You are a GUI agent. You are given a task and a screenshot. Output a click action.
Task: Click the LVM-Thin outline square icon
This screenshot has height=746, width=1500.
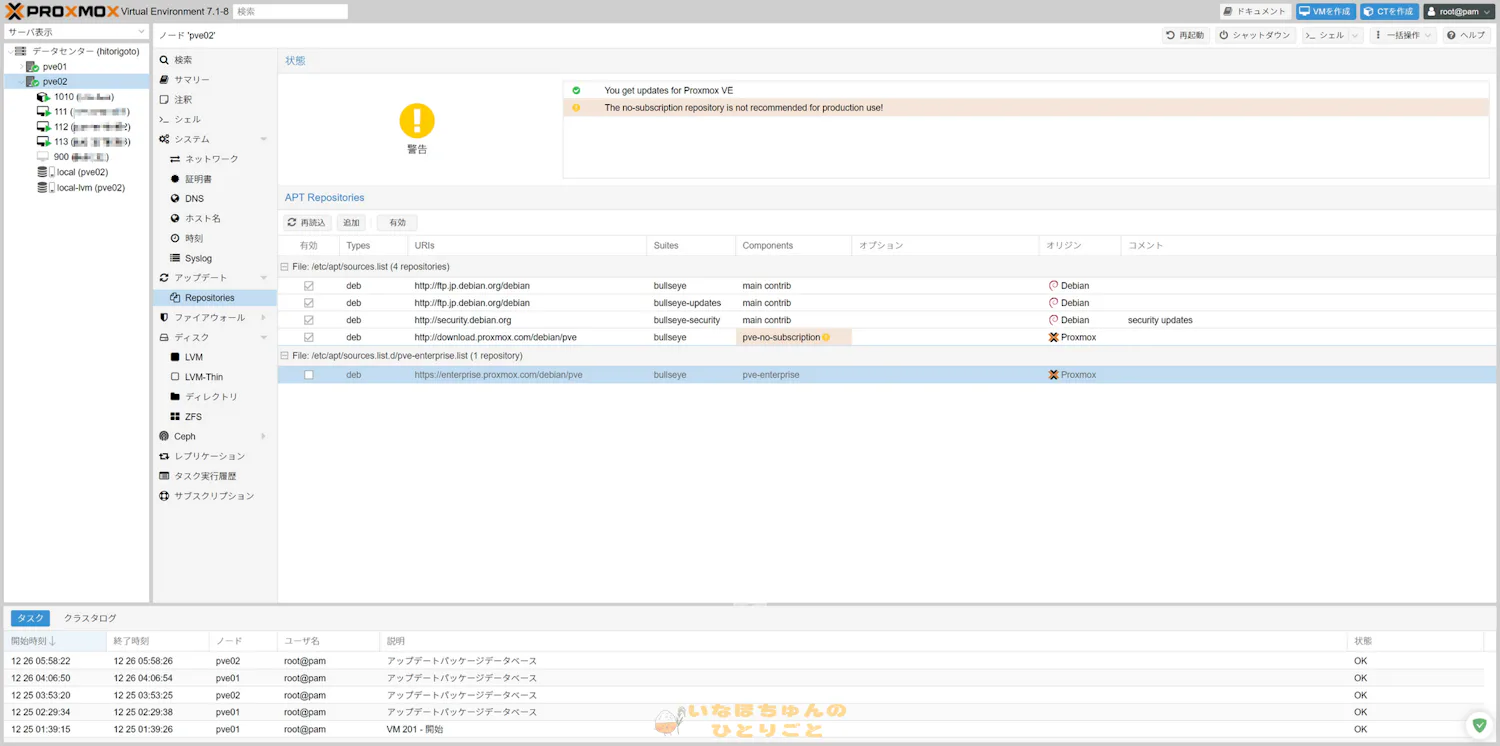(x=175, y=377)
